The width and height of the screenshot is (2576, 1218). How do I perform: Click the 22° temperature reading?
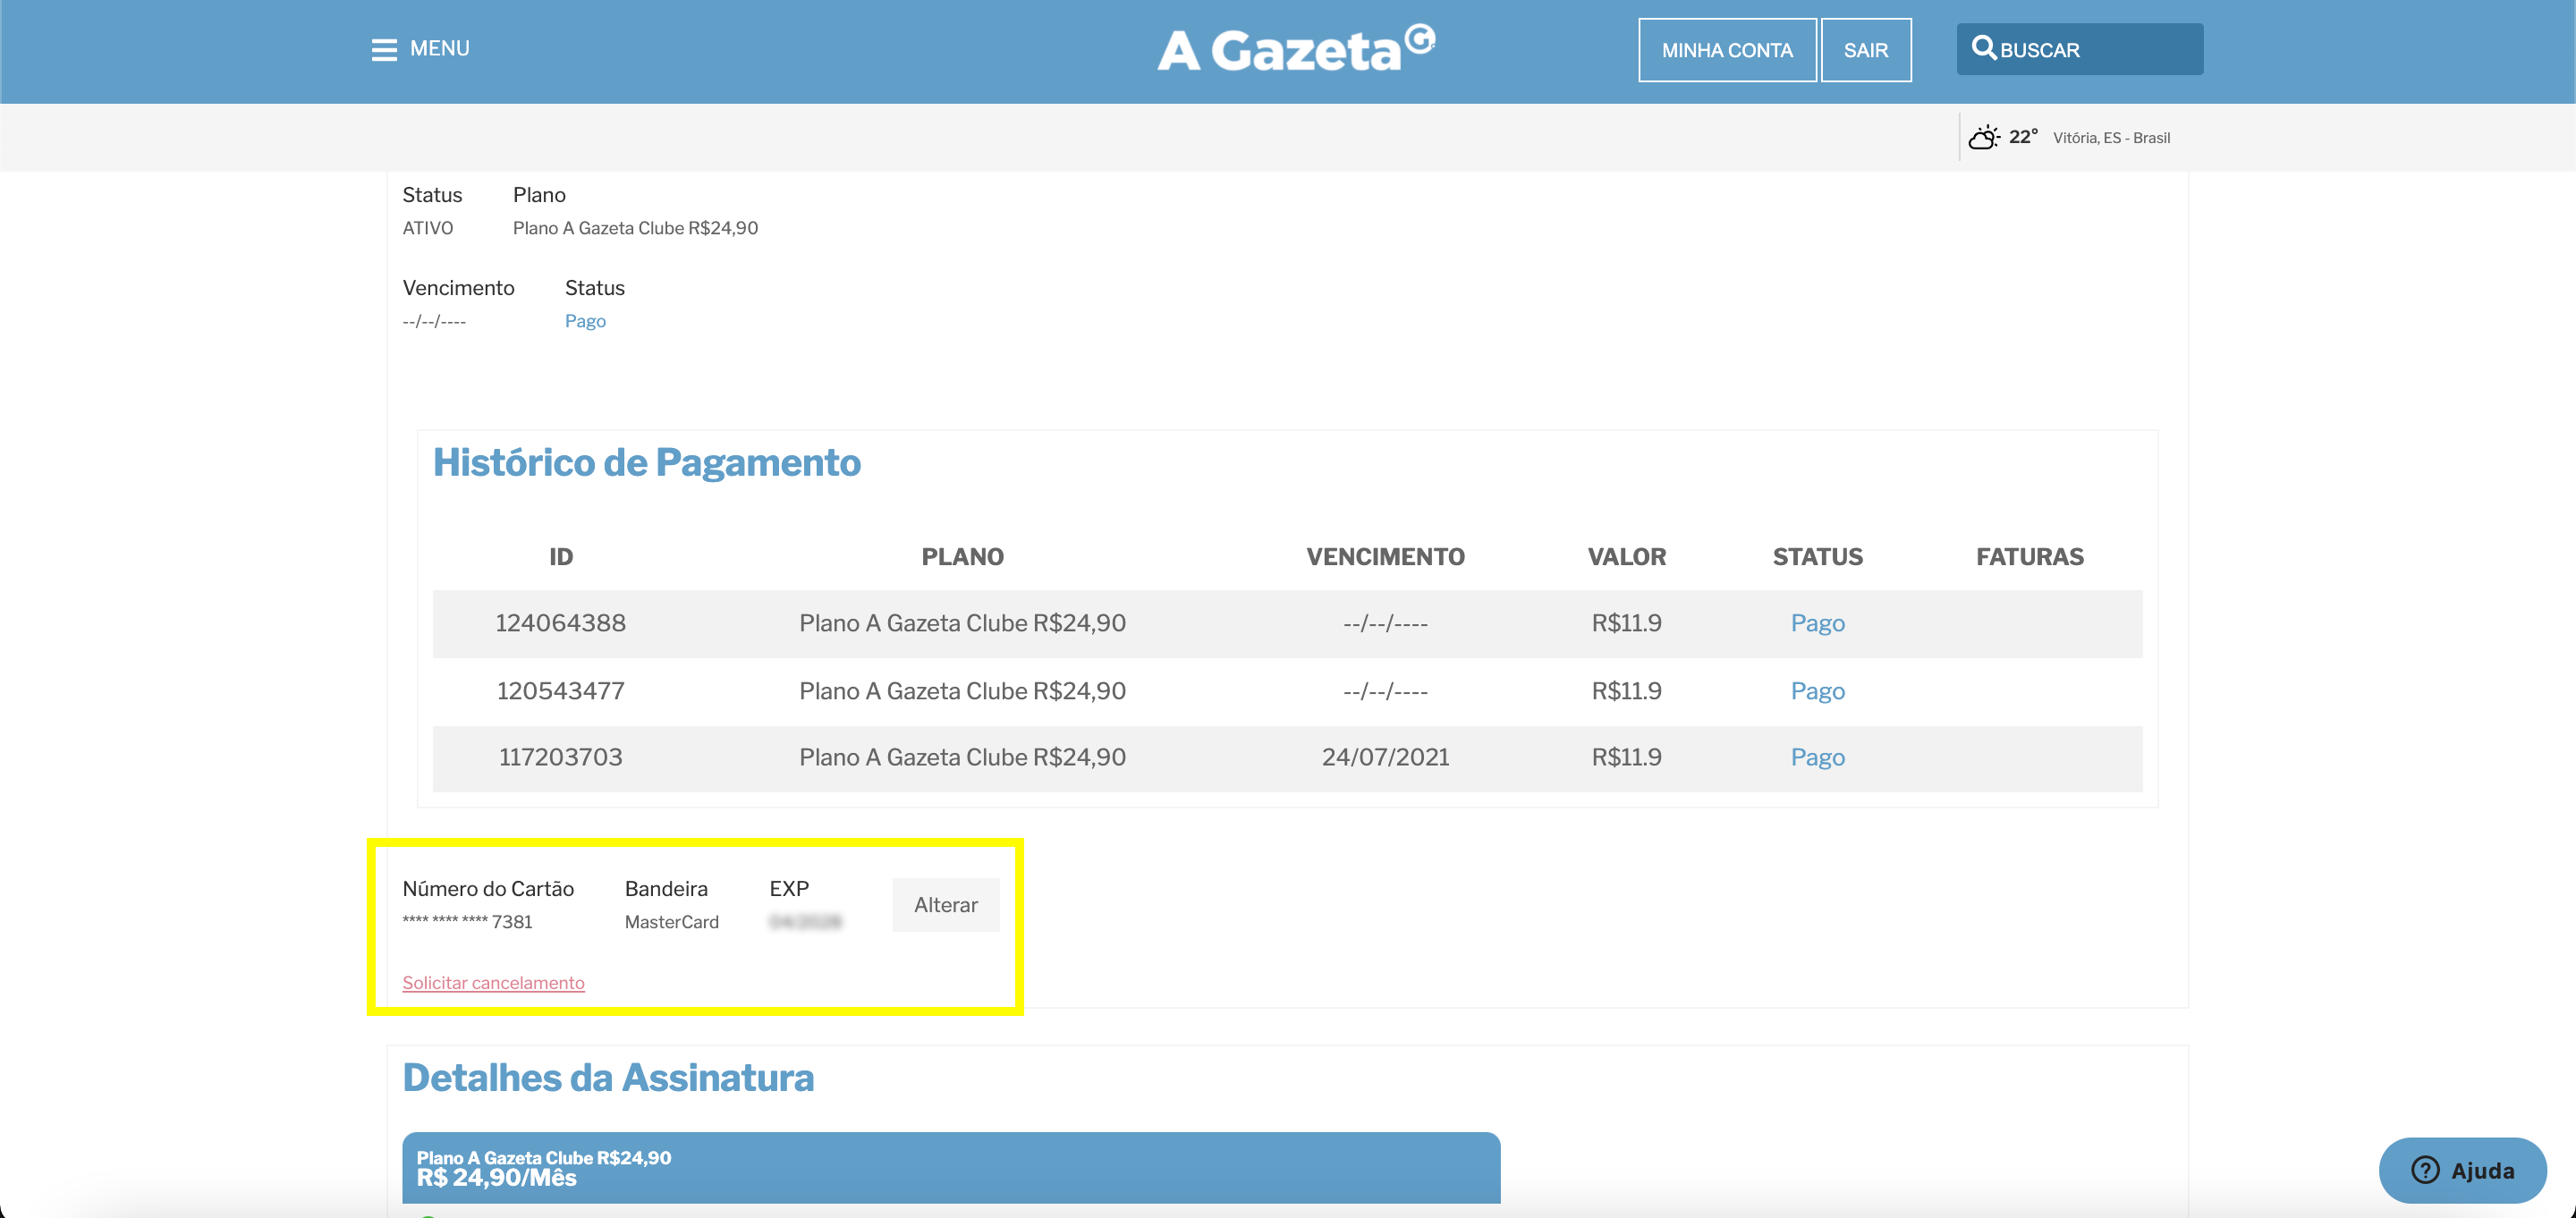click(2023, 137)
